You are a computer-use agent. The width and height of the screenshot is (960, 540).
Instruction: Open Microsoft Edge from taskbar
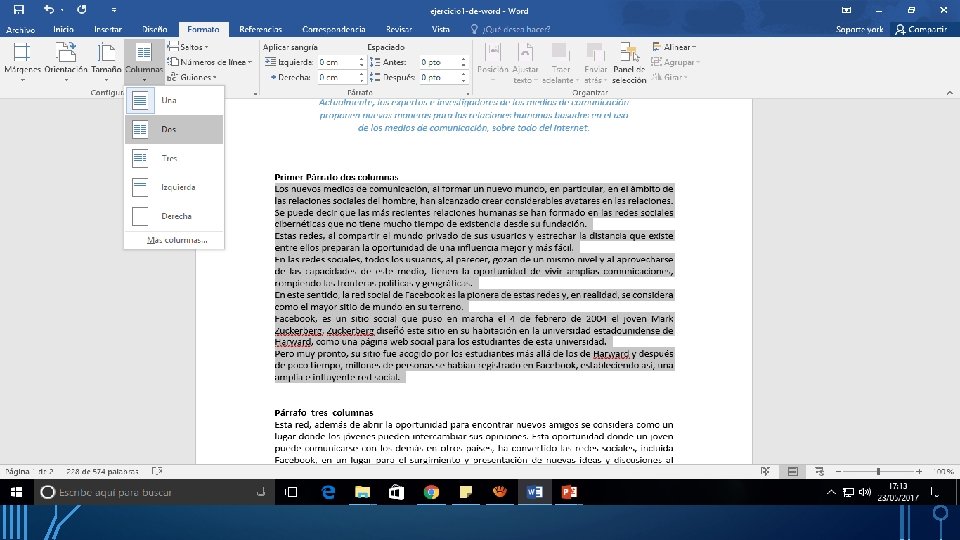click(x=328, y=492)
